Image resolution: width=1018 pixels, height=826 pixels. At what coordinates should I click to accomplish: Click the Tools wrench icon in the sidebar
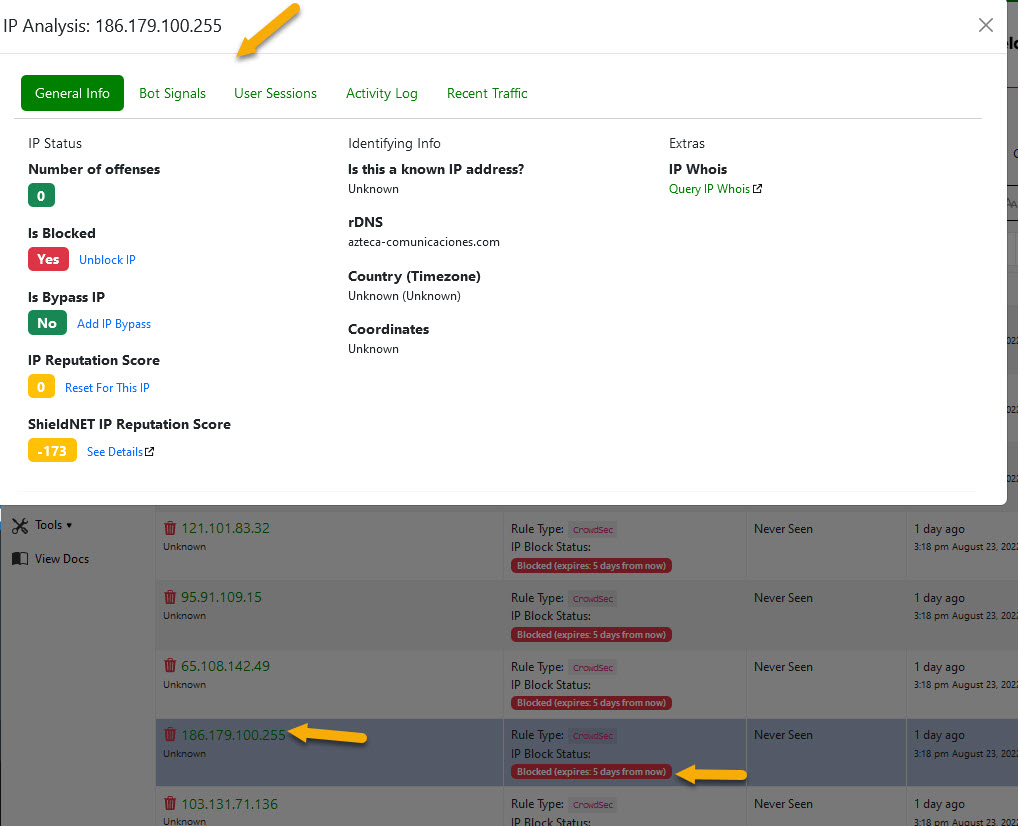[x=20, y=524]
